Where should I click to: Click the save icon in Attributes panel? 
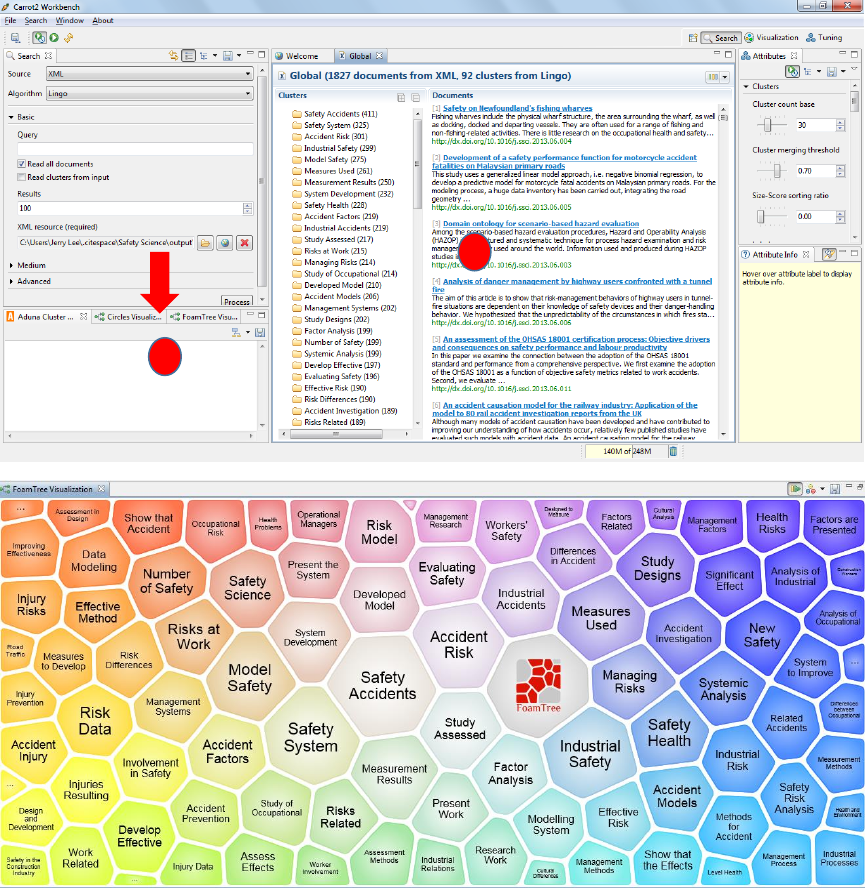pyautogui.click(x=832, y=71)
